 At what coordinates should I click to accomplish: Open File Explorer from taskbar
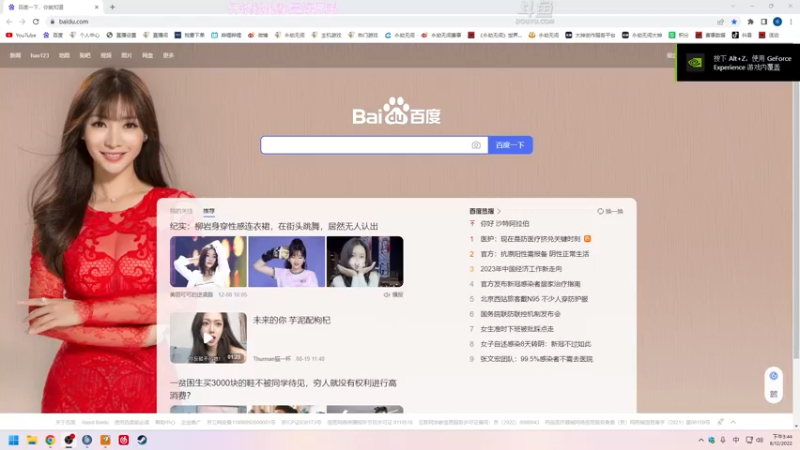click(x=32, y=440)
